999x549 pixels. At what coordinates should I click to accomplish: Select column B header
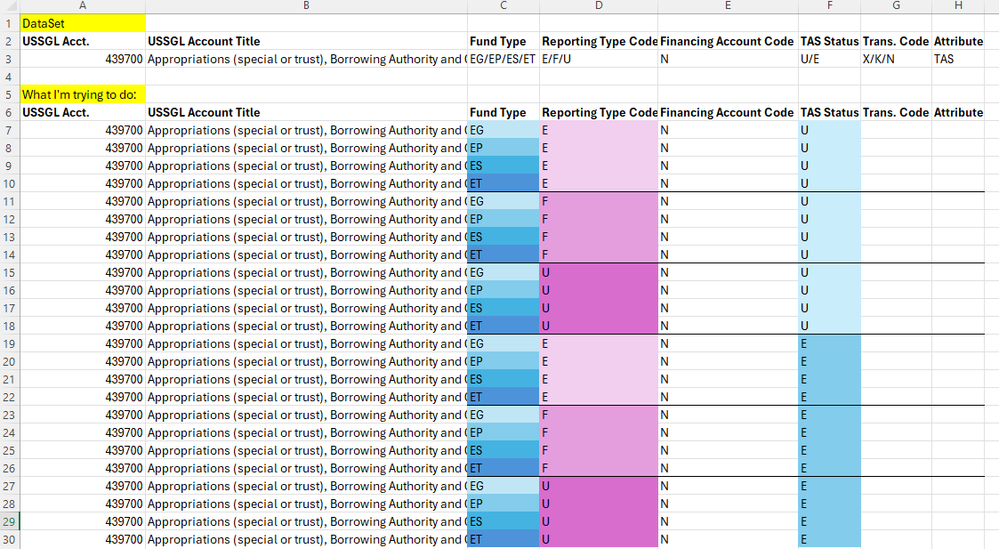point(306,6)
